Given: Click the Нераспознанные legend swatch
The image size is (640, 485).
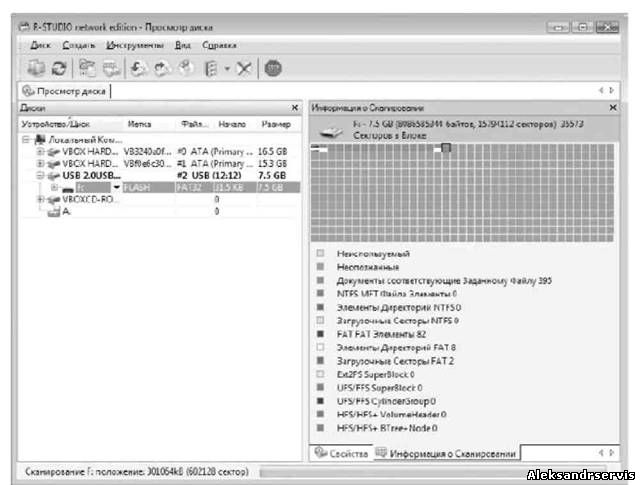Looking at the screenshot, I should [x=320, y=267].
